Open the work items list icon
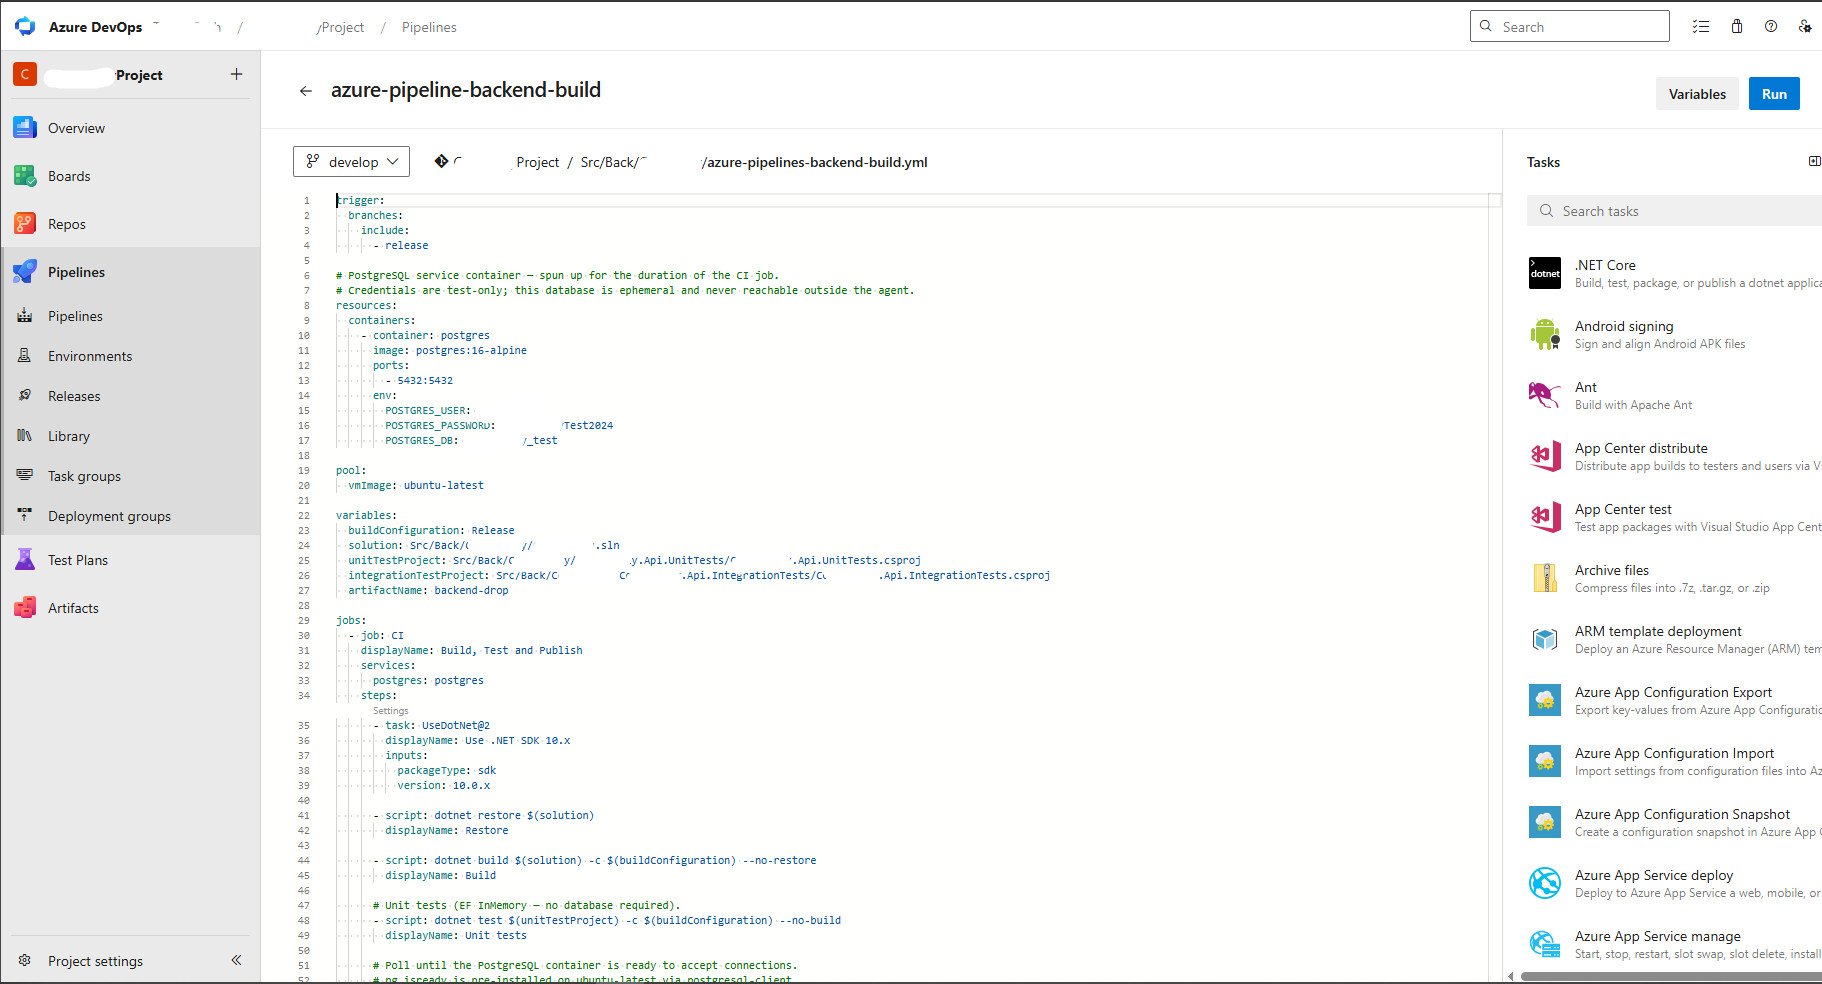The height and width of the screenshot is (984, 1822). click(x=1701, y=27)
